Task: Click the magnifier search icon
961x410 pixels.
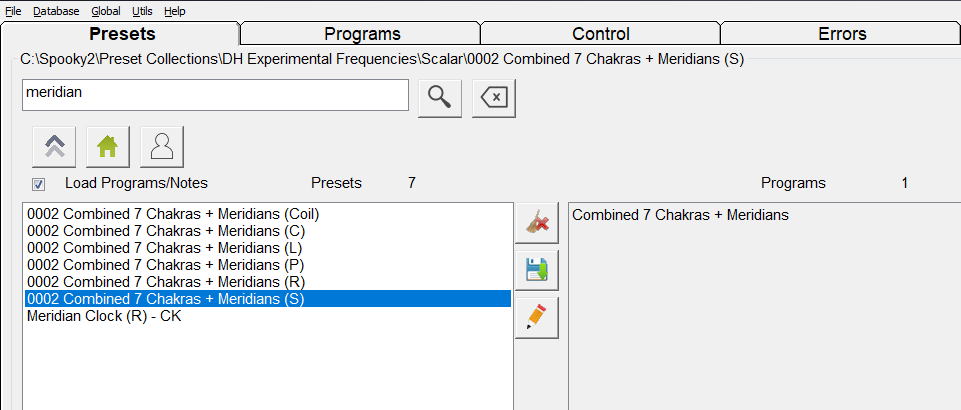Action: [440, 96]
